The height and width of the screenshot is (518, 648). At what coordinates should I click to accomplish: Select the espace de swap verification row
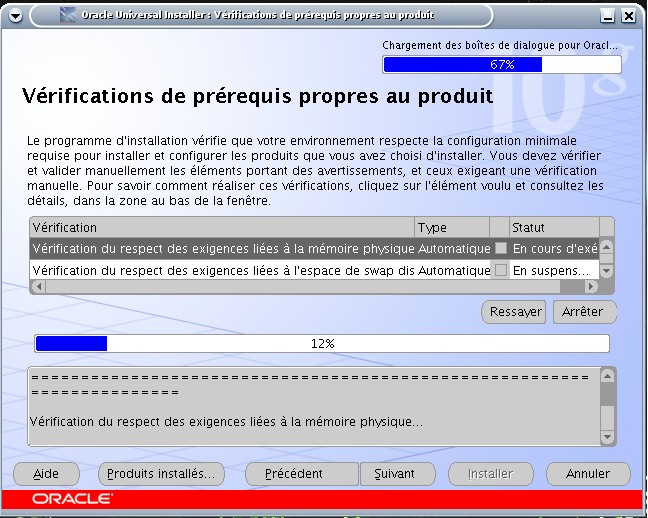[314, 270]
